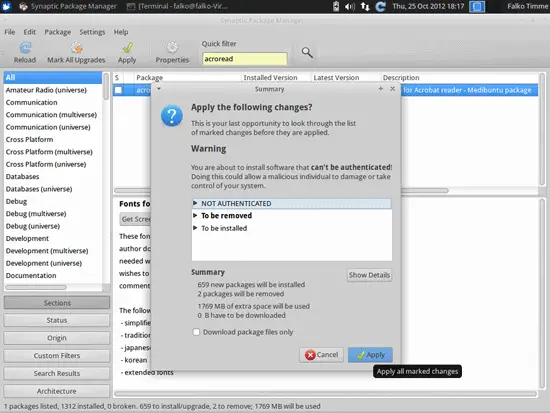Click the network arrows icon in panel

pos(365,6)
